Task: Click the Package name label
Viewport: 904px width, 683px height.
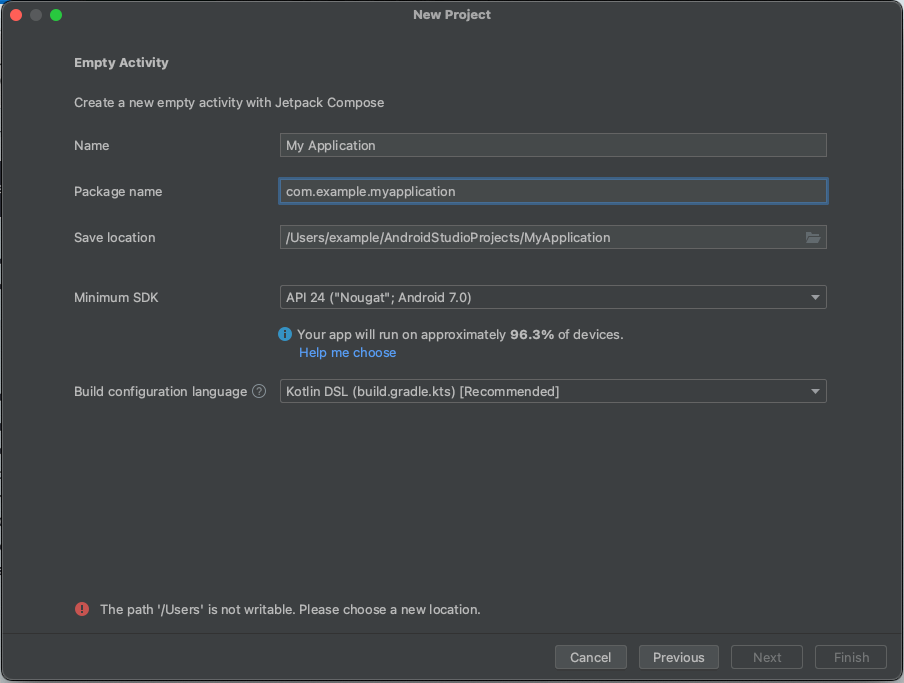Action: click(x=118, y=191)
